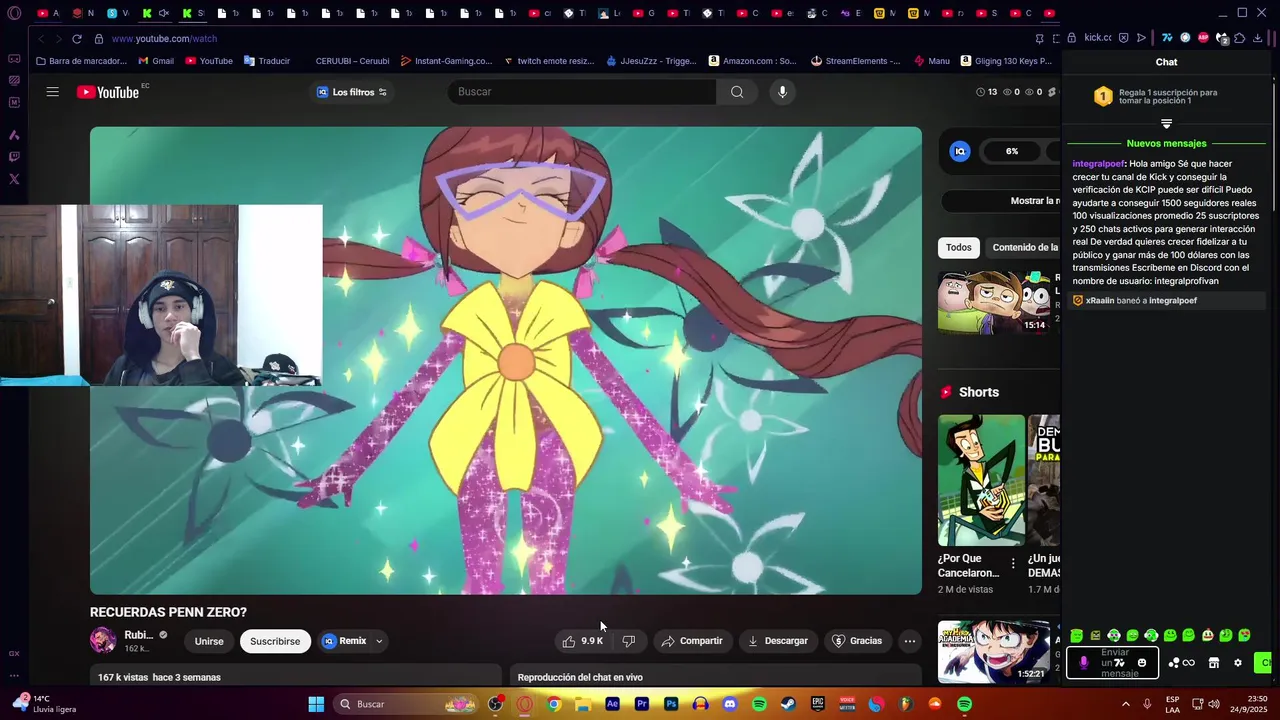
Task: Toggle Los filtros button in YouTube header
Action: click(352, 92)
